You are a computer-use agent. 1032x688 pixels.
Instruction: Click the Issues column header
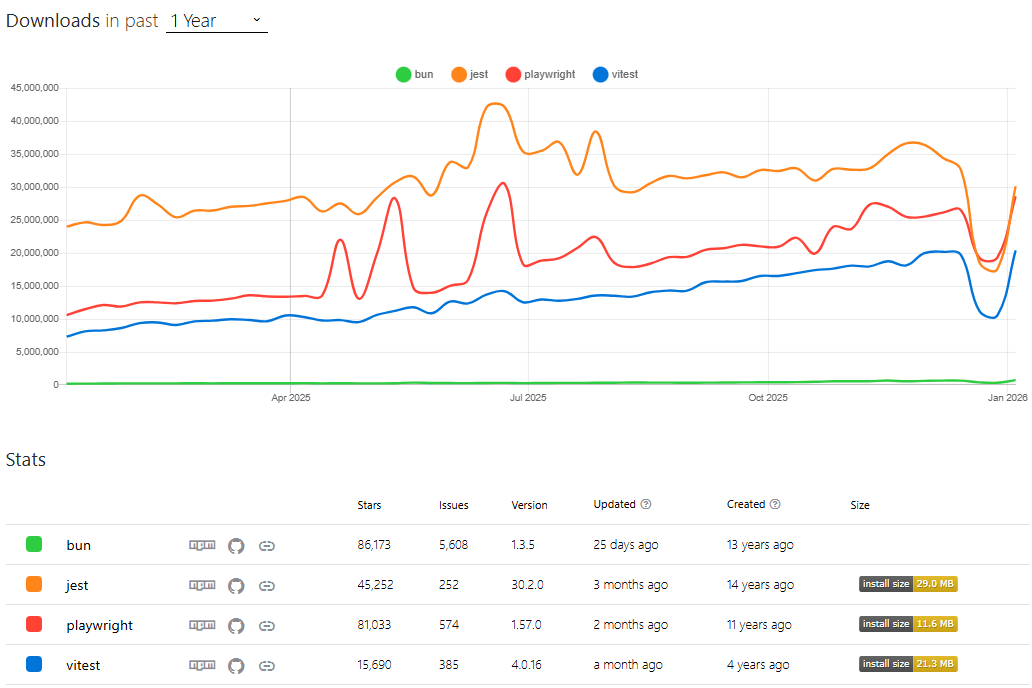tap(453, 505)
